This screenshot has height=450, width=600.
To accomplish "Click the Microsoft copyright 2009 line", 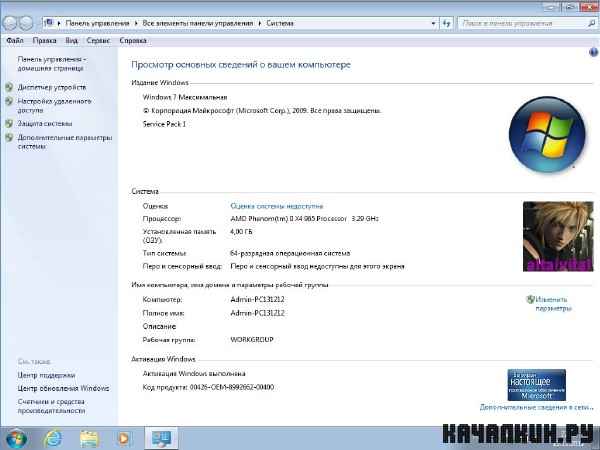I will (x=262, y=111).
